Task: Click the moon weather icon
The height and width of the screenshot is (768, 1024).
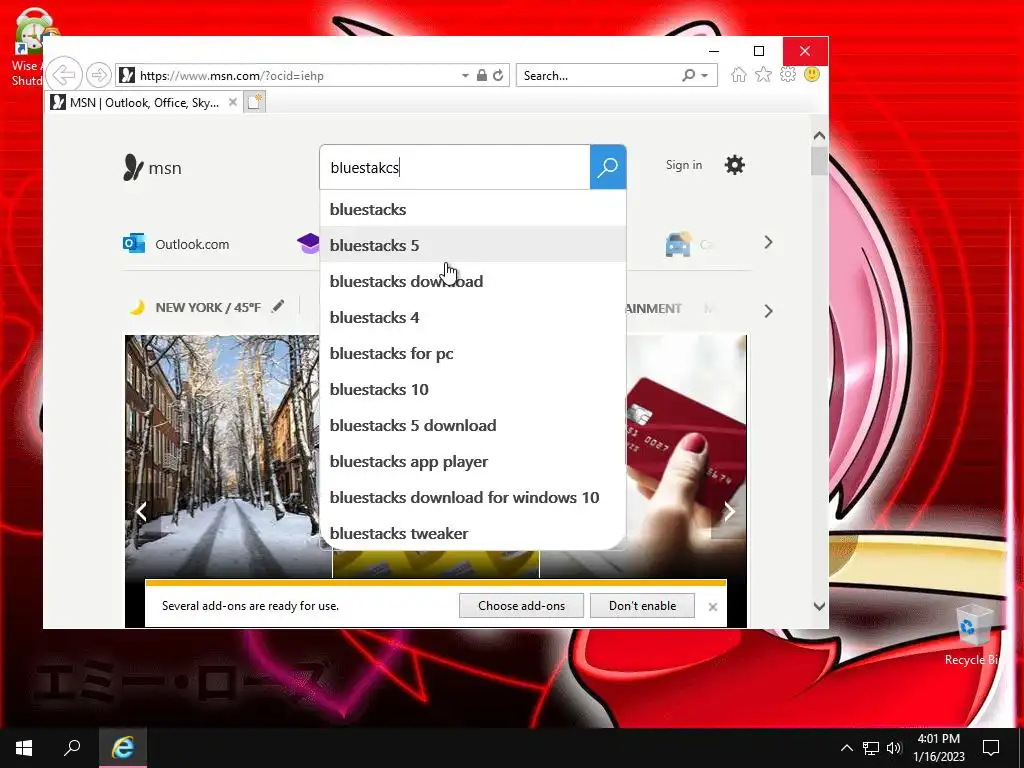Action: point(137,307)
